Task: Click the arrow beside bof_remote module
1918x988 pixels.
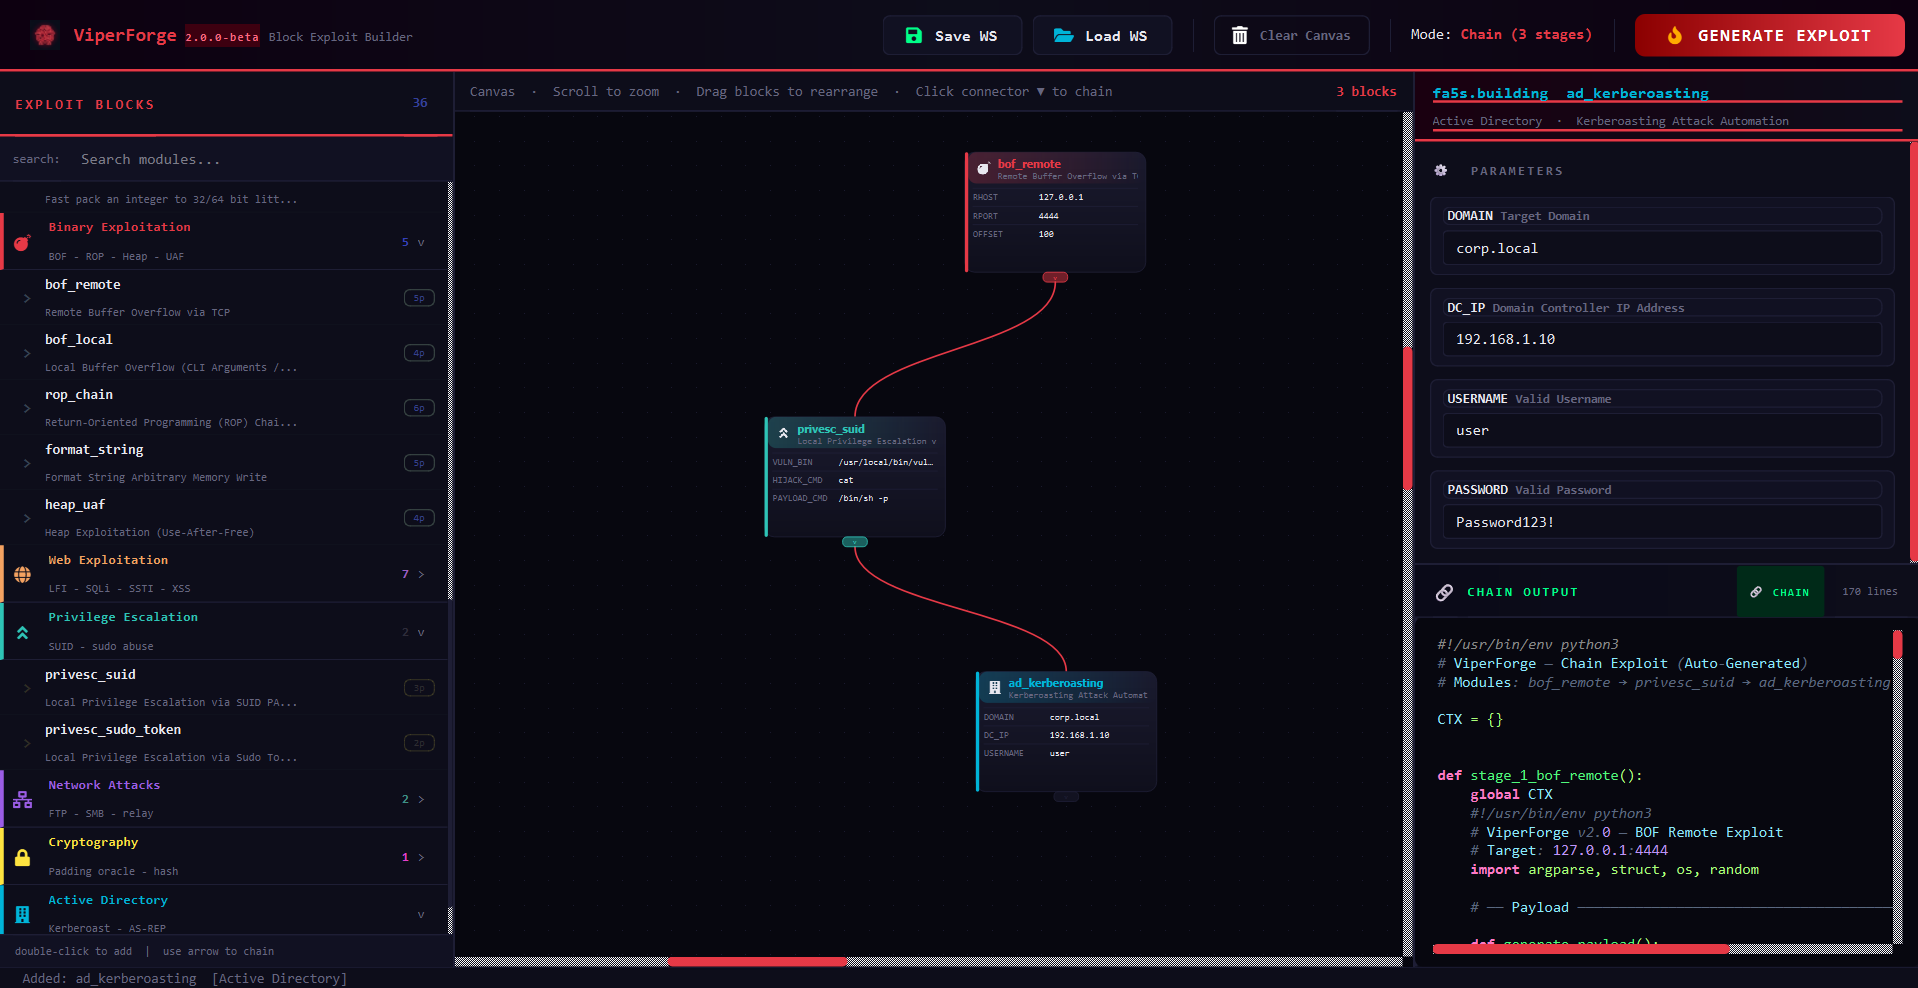Action: pos(27,298)
